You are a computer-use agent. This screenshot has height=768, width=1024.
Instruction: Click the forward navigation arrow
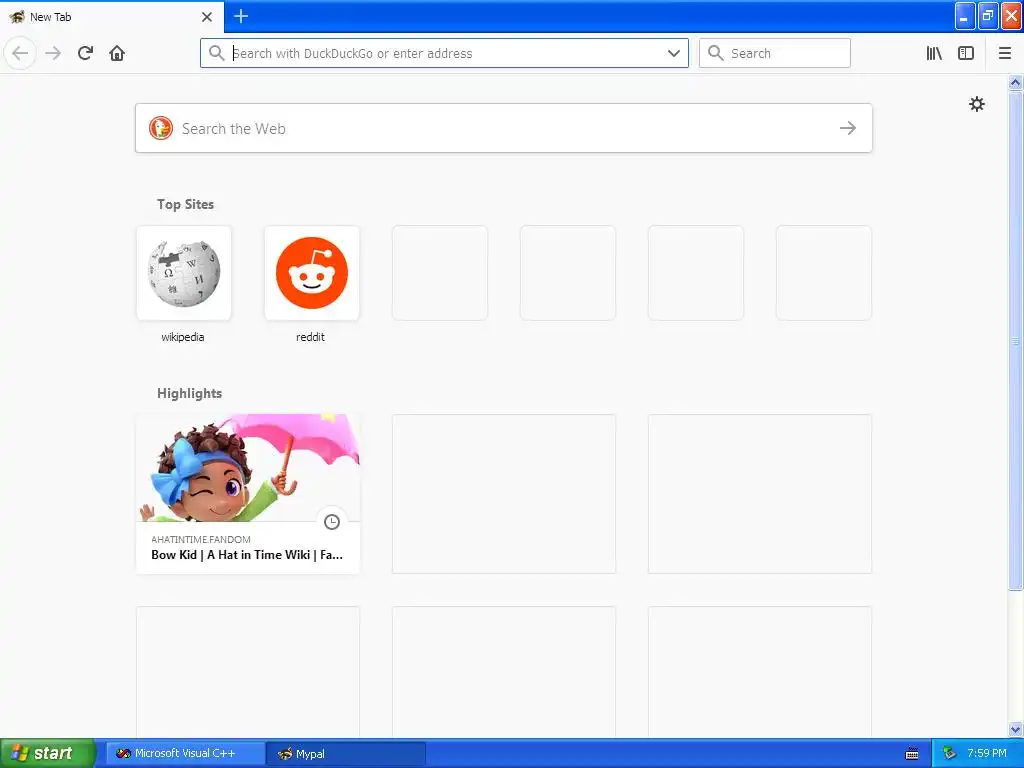pyautogui.click(x=53, y=53)
